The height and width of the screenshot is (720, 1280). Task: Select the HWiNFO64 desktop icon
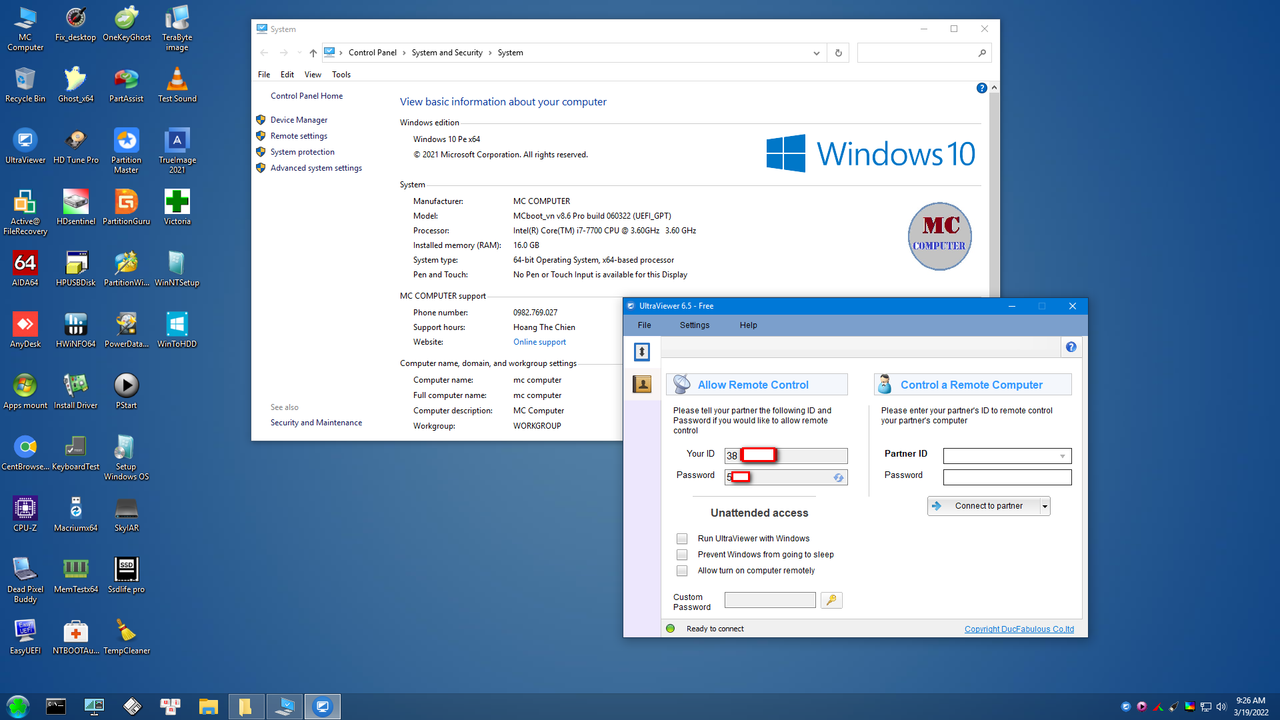click(x=76, y=330)
